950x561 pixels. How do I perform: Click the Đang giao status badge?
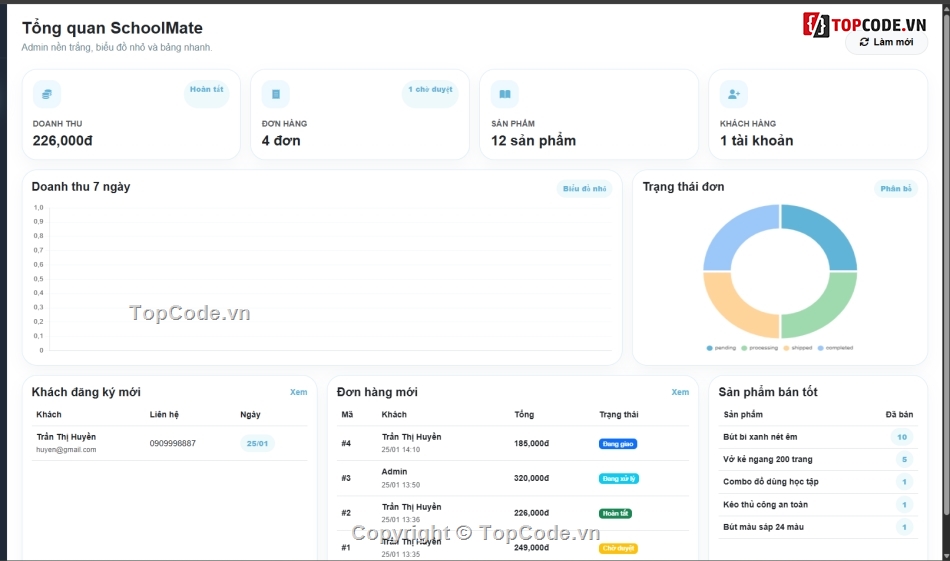point(617,444)
